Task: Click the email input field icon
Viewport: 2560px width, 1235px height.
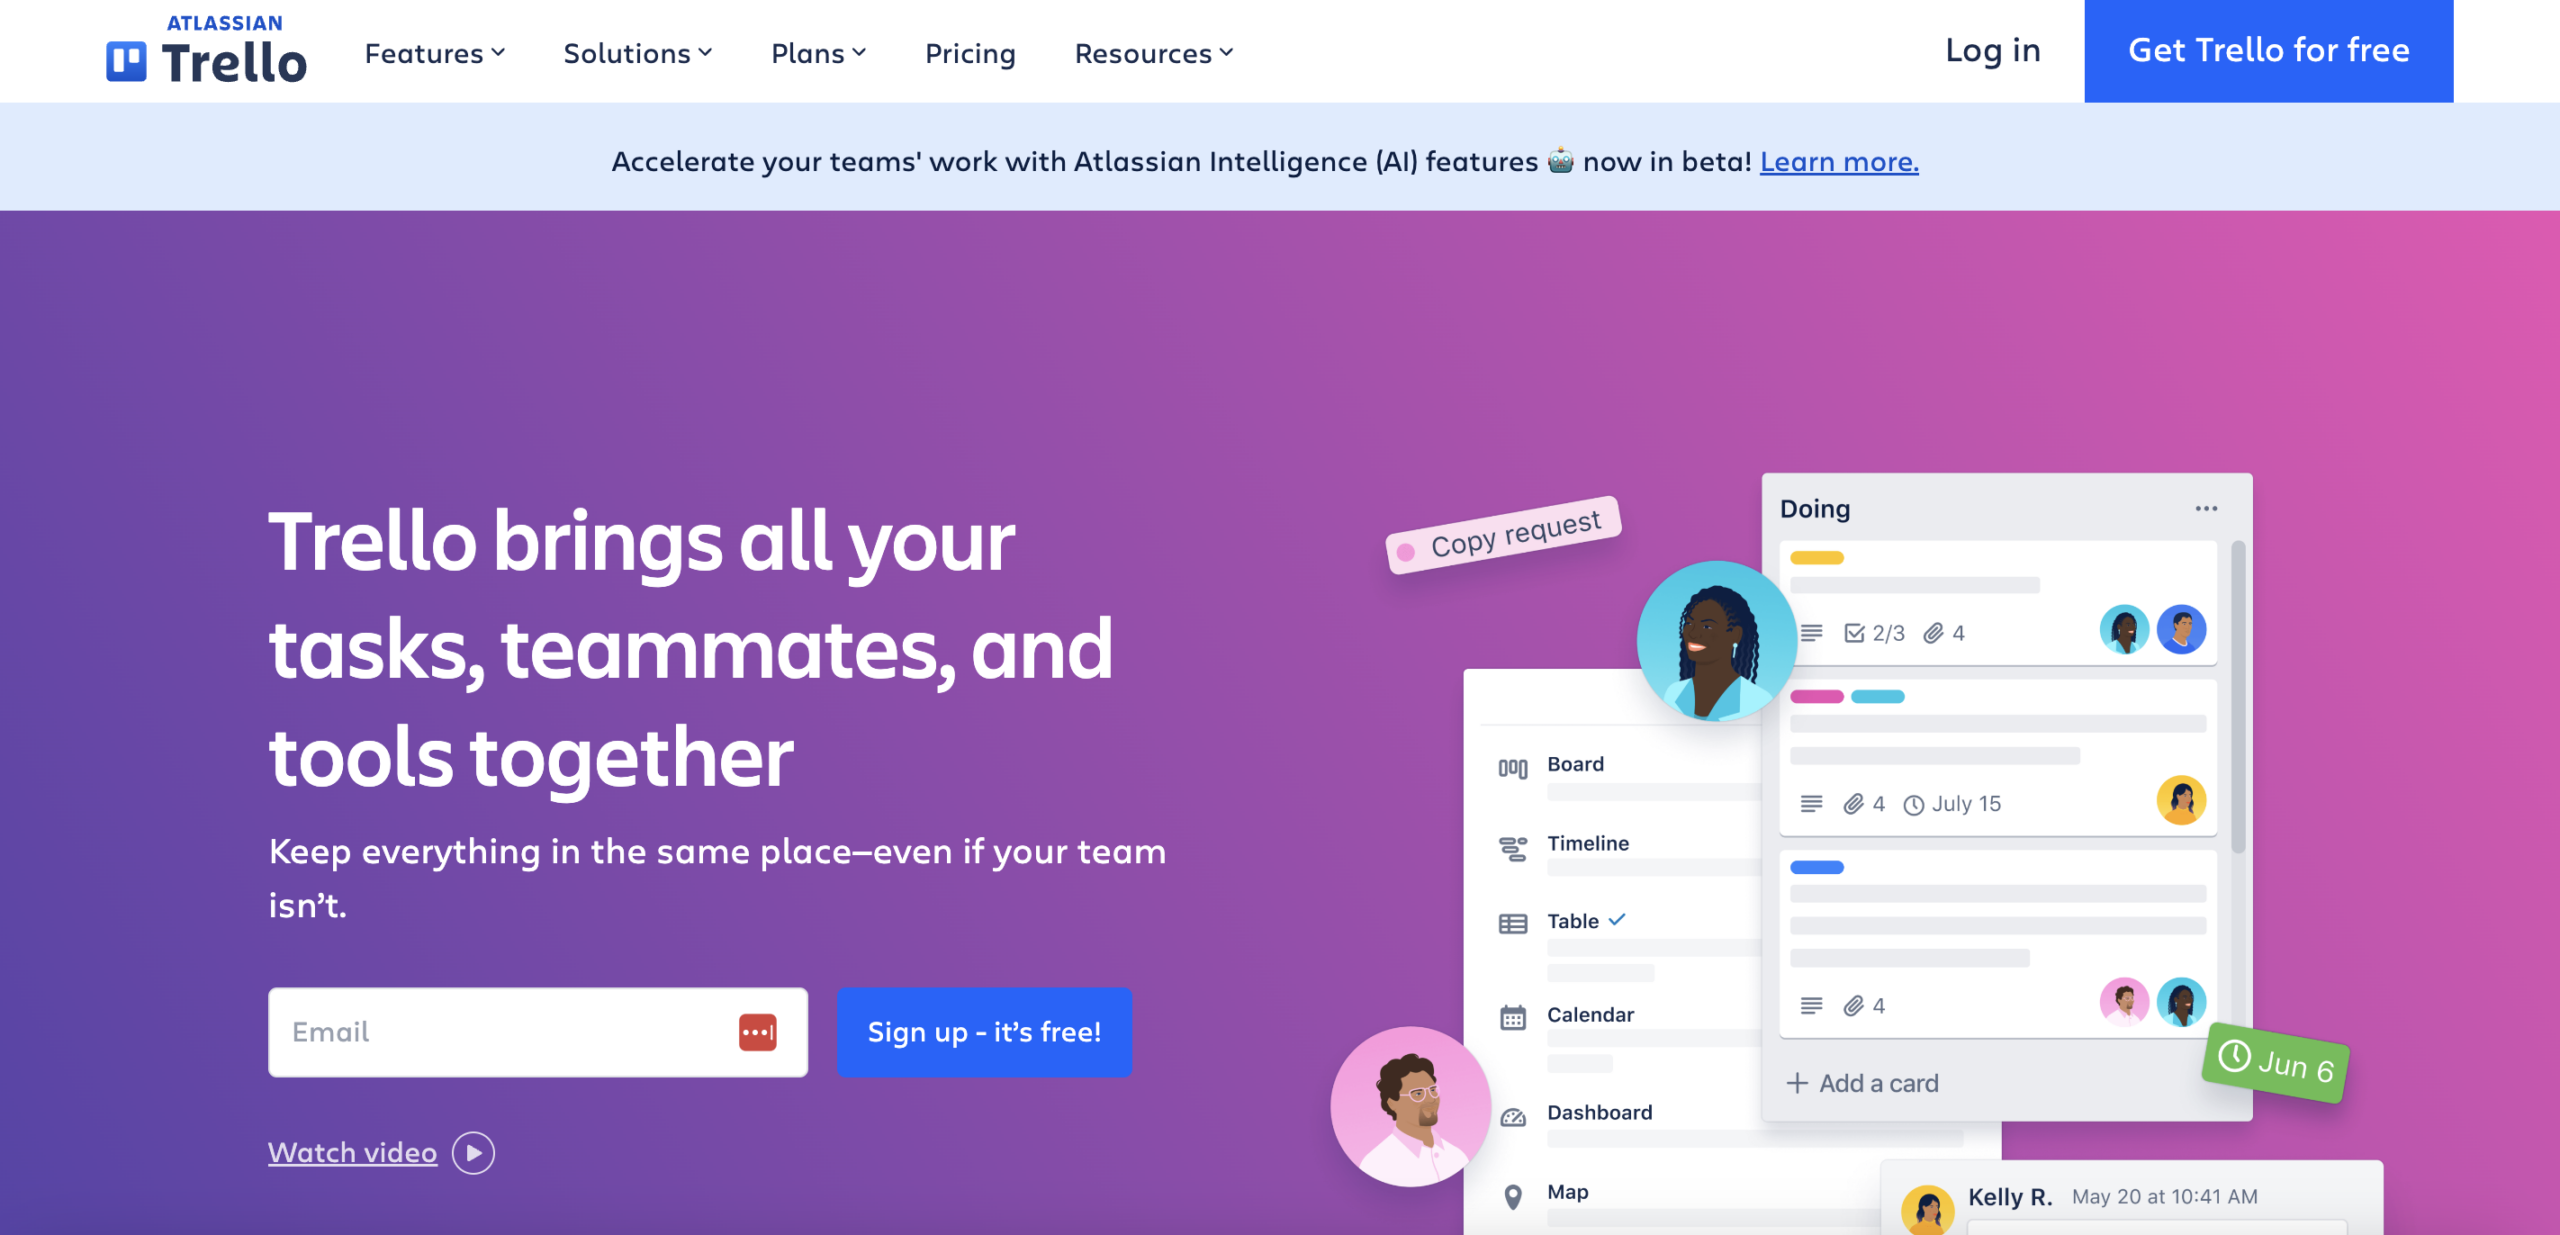Action: pyautogui.click(x=758, y=1031)
